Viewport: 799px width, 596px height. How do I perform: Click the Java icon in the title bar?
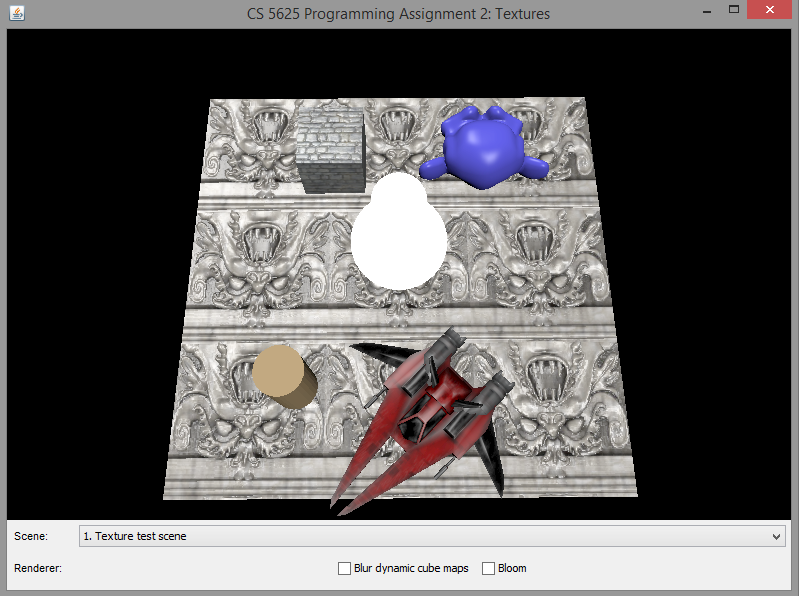click(x=16, y=14)
